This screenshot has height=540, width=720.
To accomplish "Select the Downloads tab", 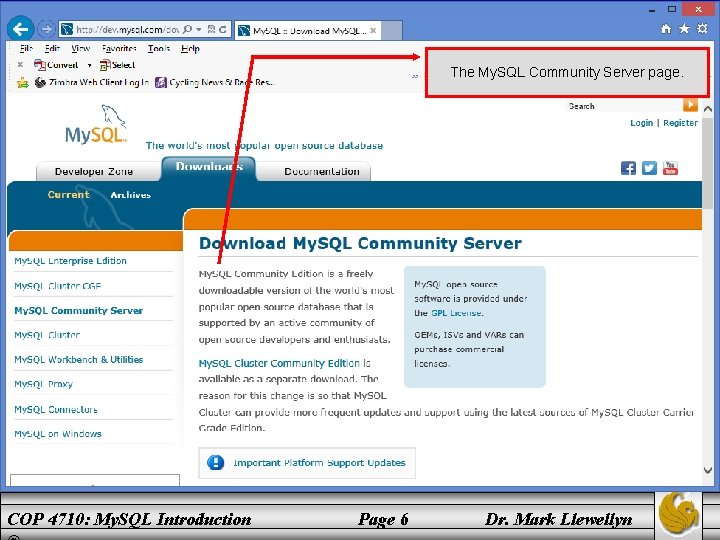I will 209,168.
